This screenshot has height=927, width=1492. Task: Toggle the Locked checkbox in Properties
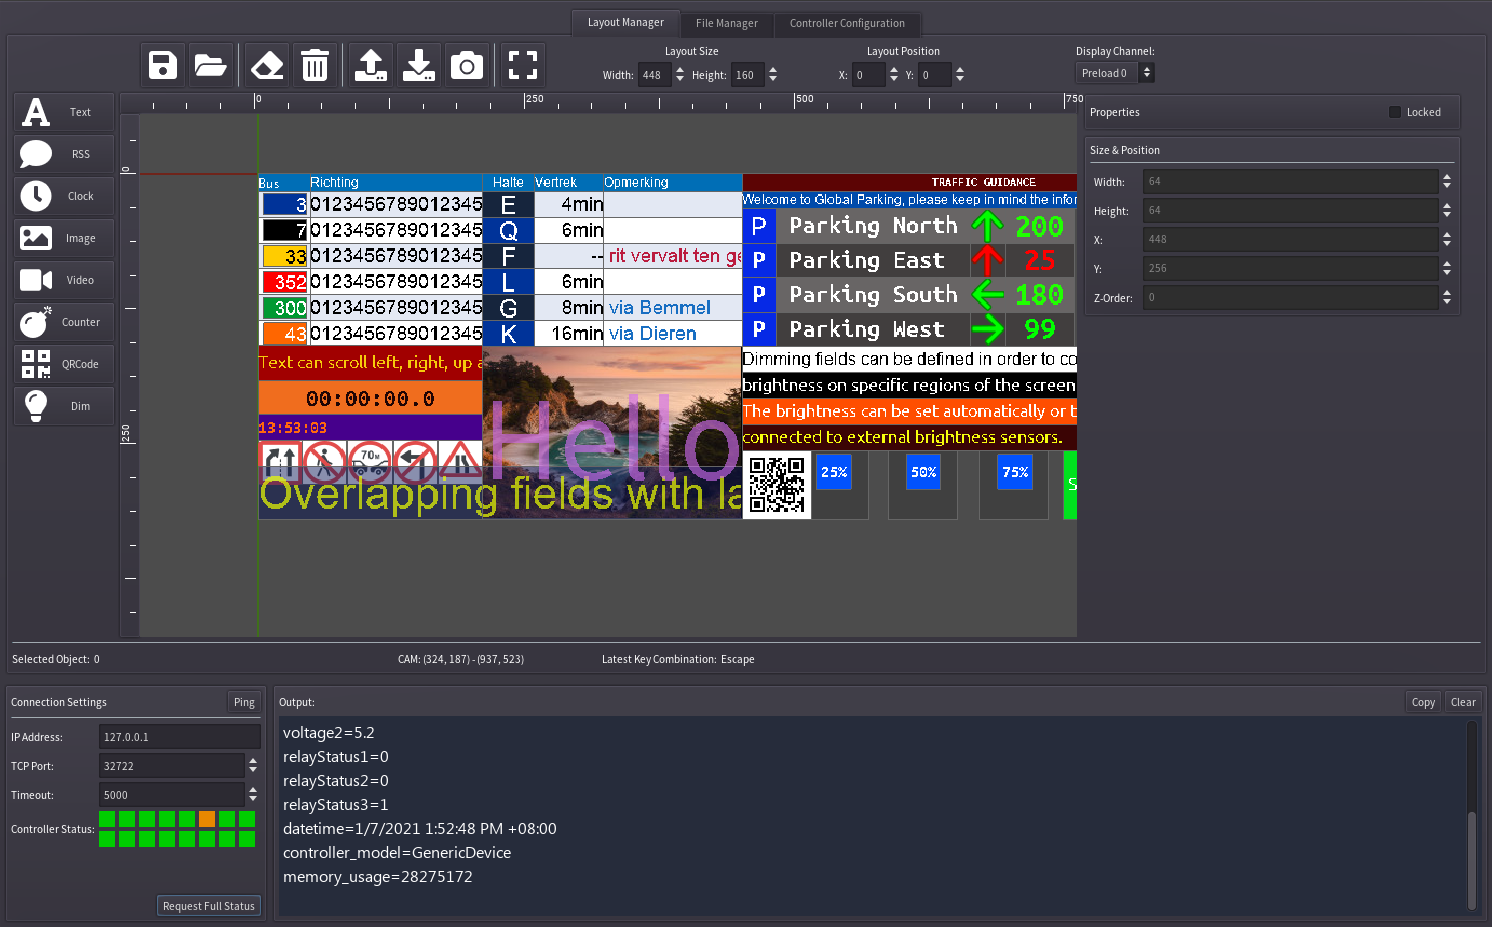(x=1395, y=112)
